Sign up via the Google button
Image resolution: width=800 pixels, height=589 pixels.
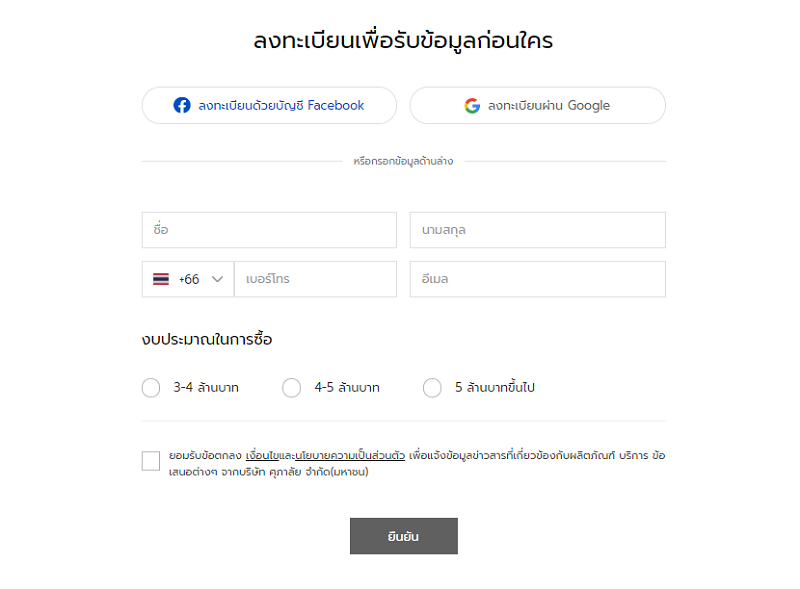537,105
